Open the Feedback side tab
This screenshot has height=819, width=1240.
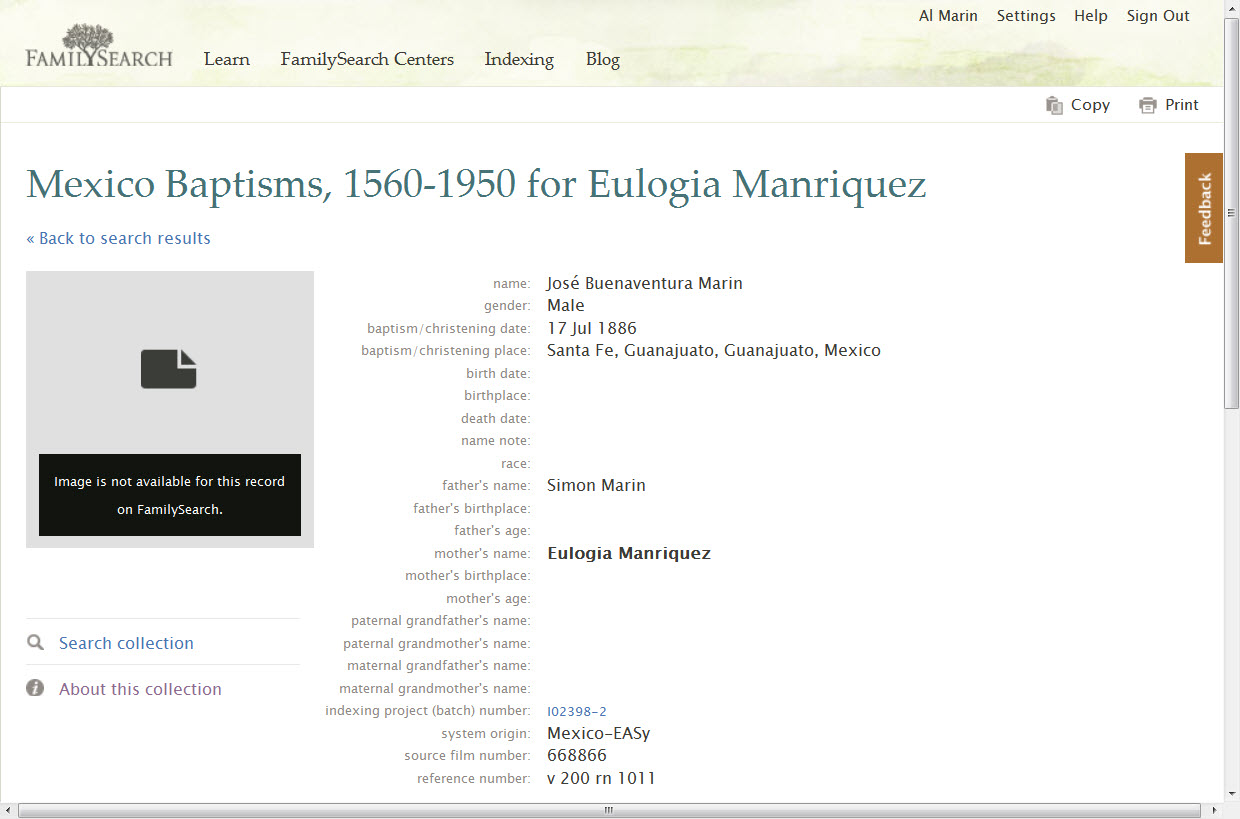click(1204, 208)
